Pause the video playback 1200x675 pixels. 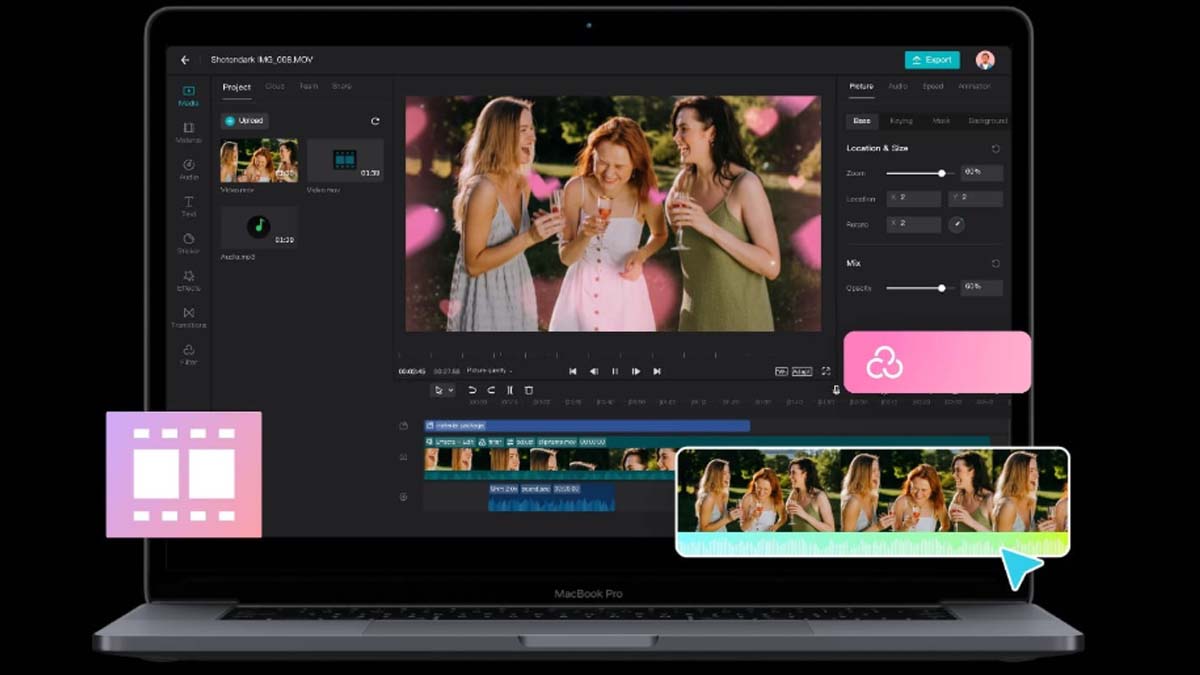click(615, 371)
